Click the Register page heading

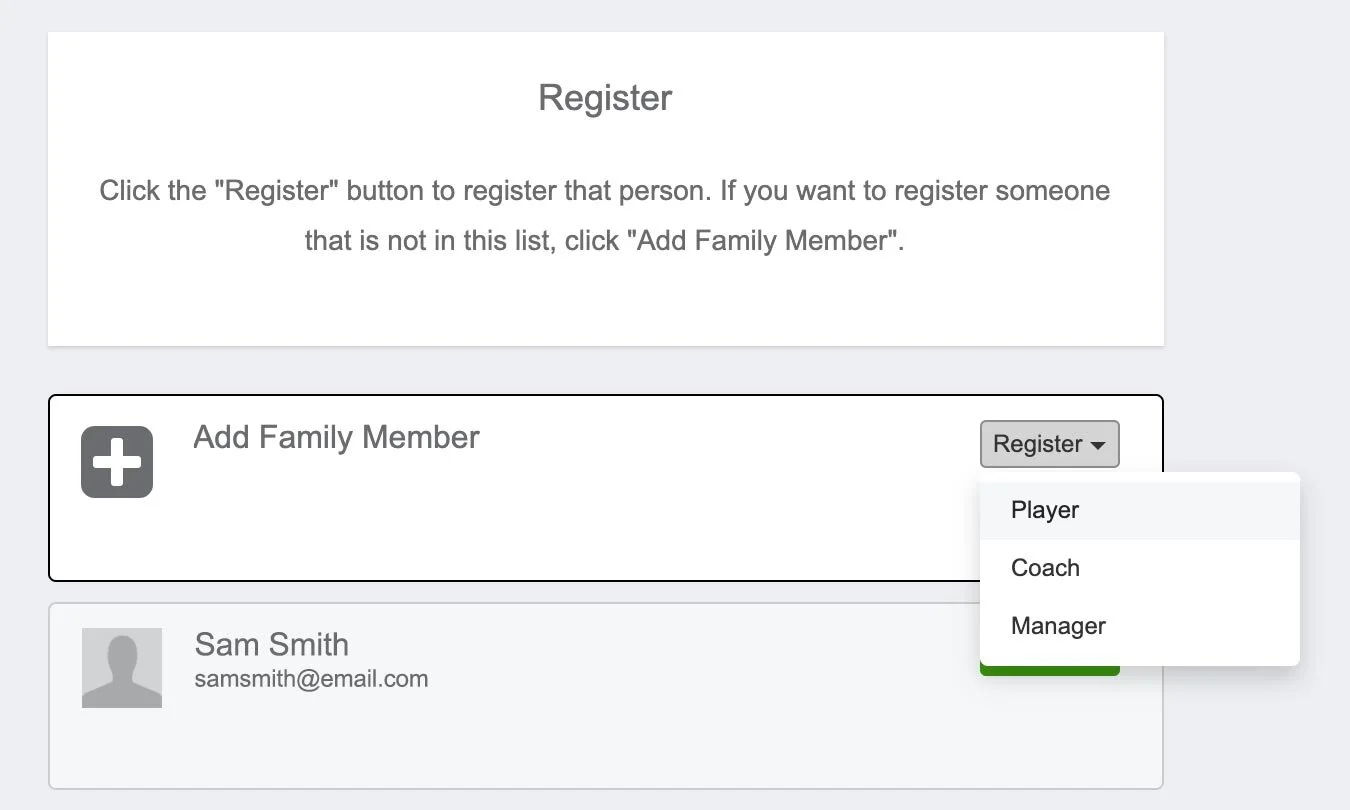605,98
